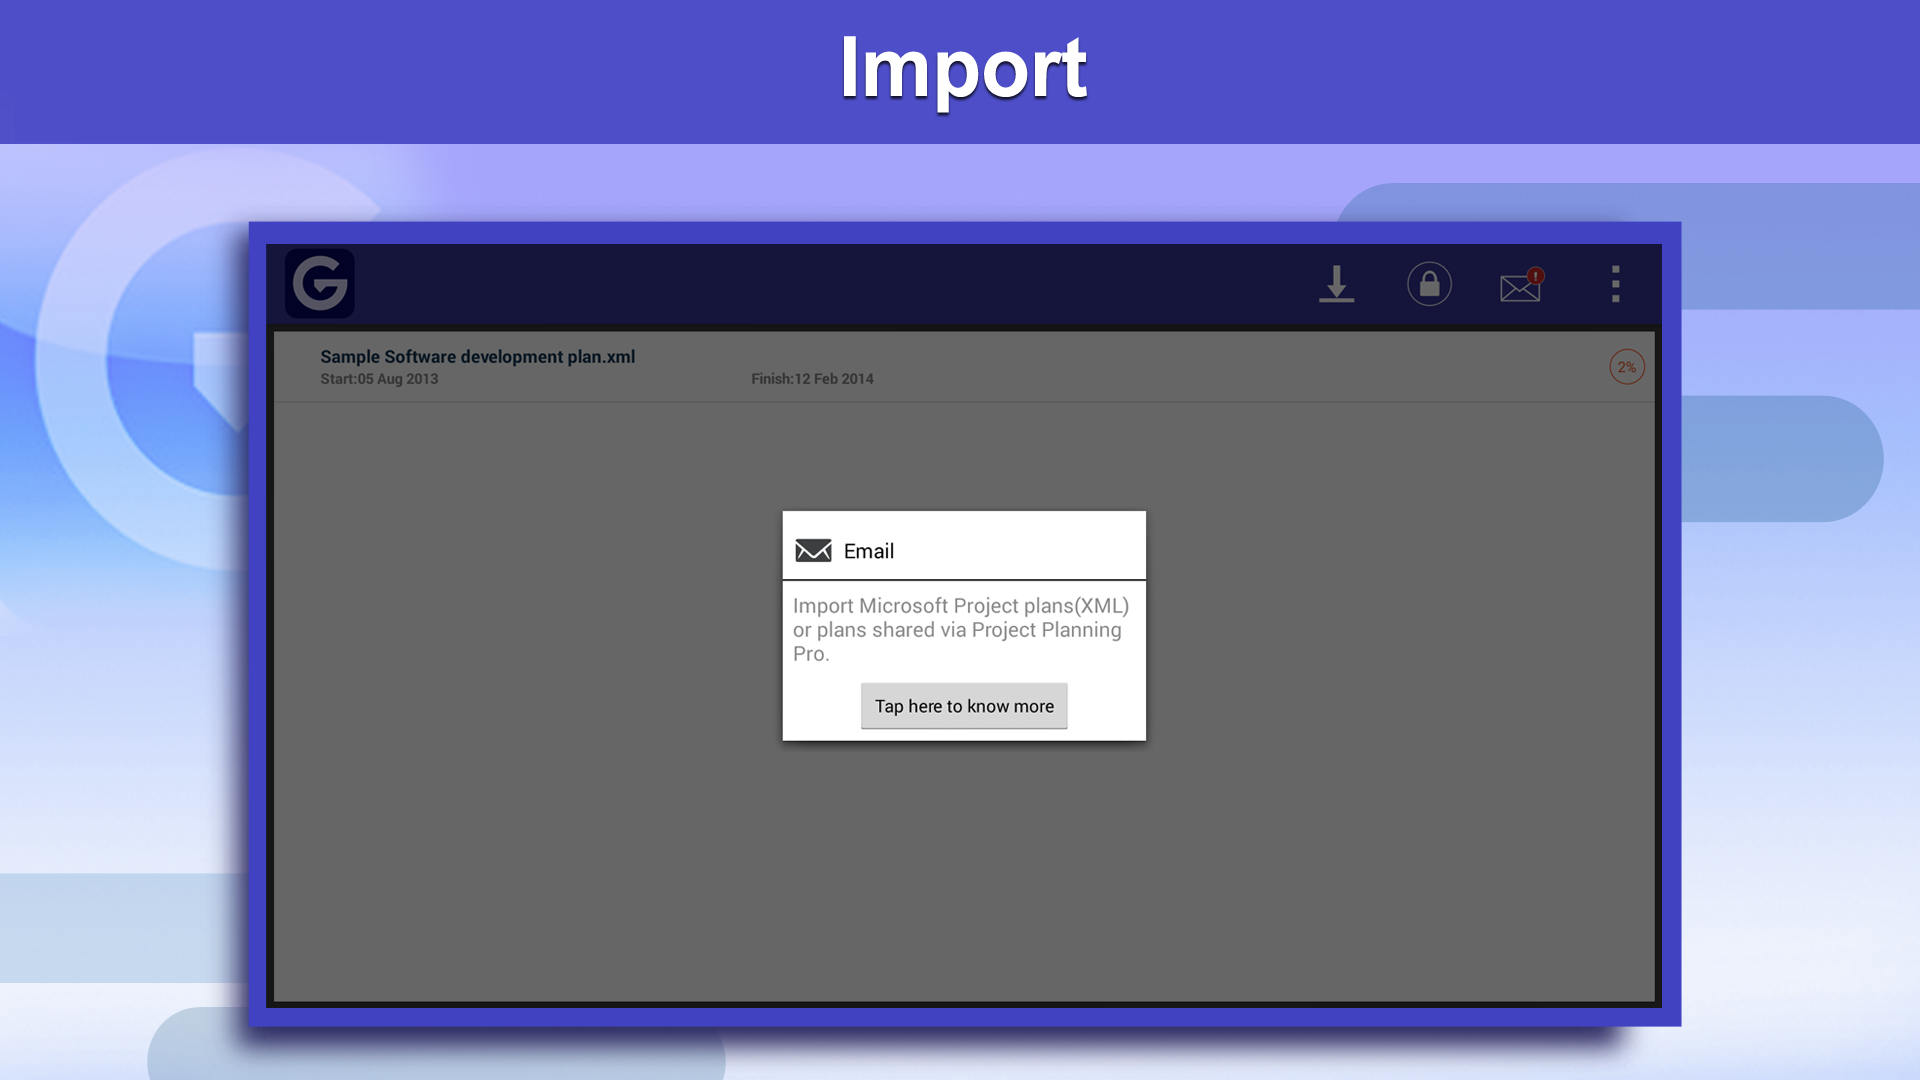The width and height of the screenshot is (1920, 1080).
Task: Click the padlock icon in toolbar
Action: (x=1429, y=284)
